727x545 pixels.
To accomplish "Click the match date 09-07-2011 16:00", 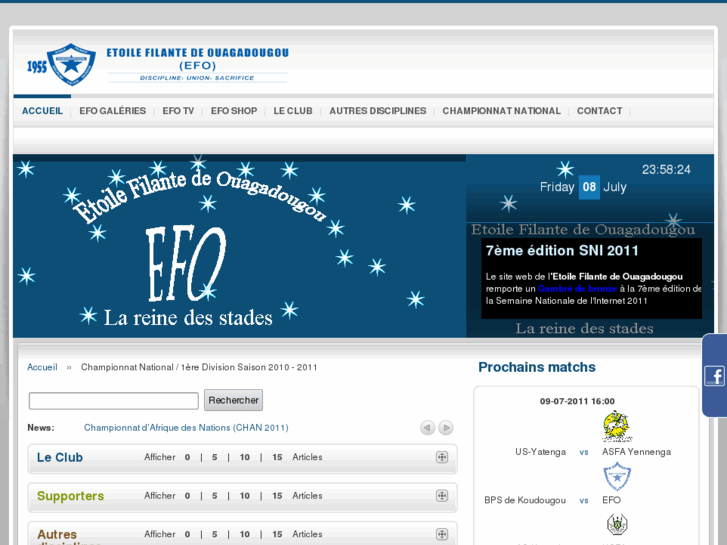I will pyautogui.click(x=577, y=401).
